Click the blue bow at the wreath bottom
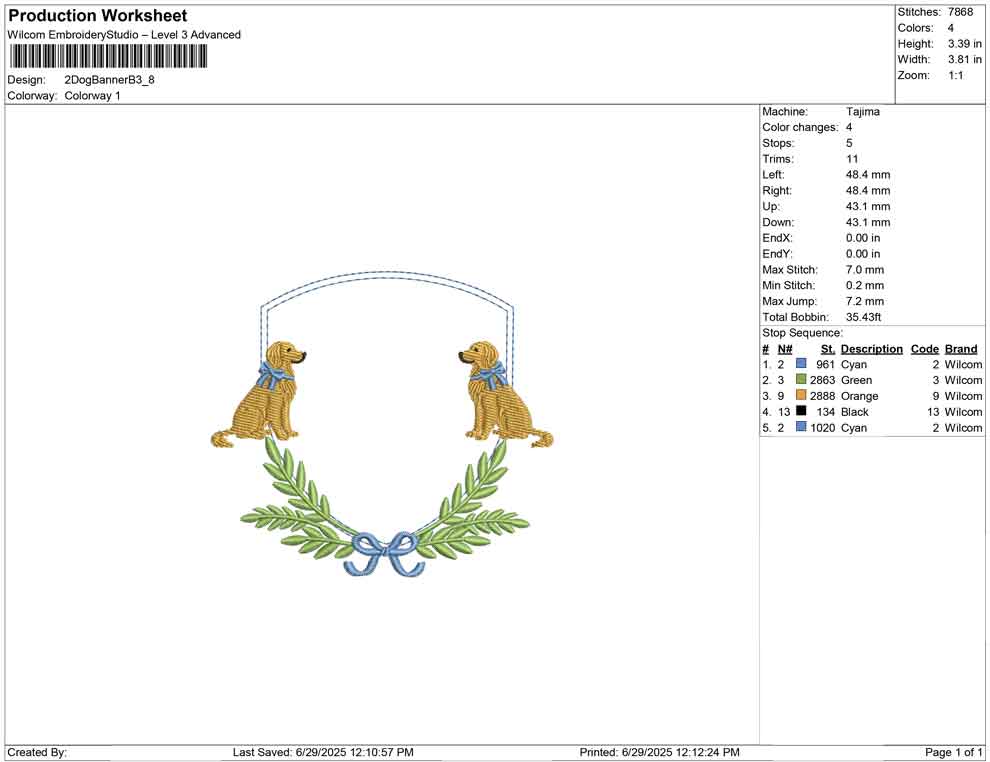This screenshot has width=990, height=762. 384,554
